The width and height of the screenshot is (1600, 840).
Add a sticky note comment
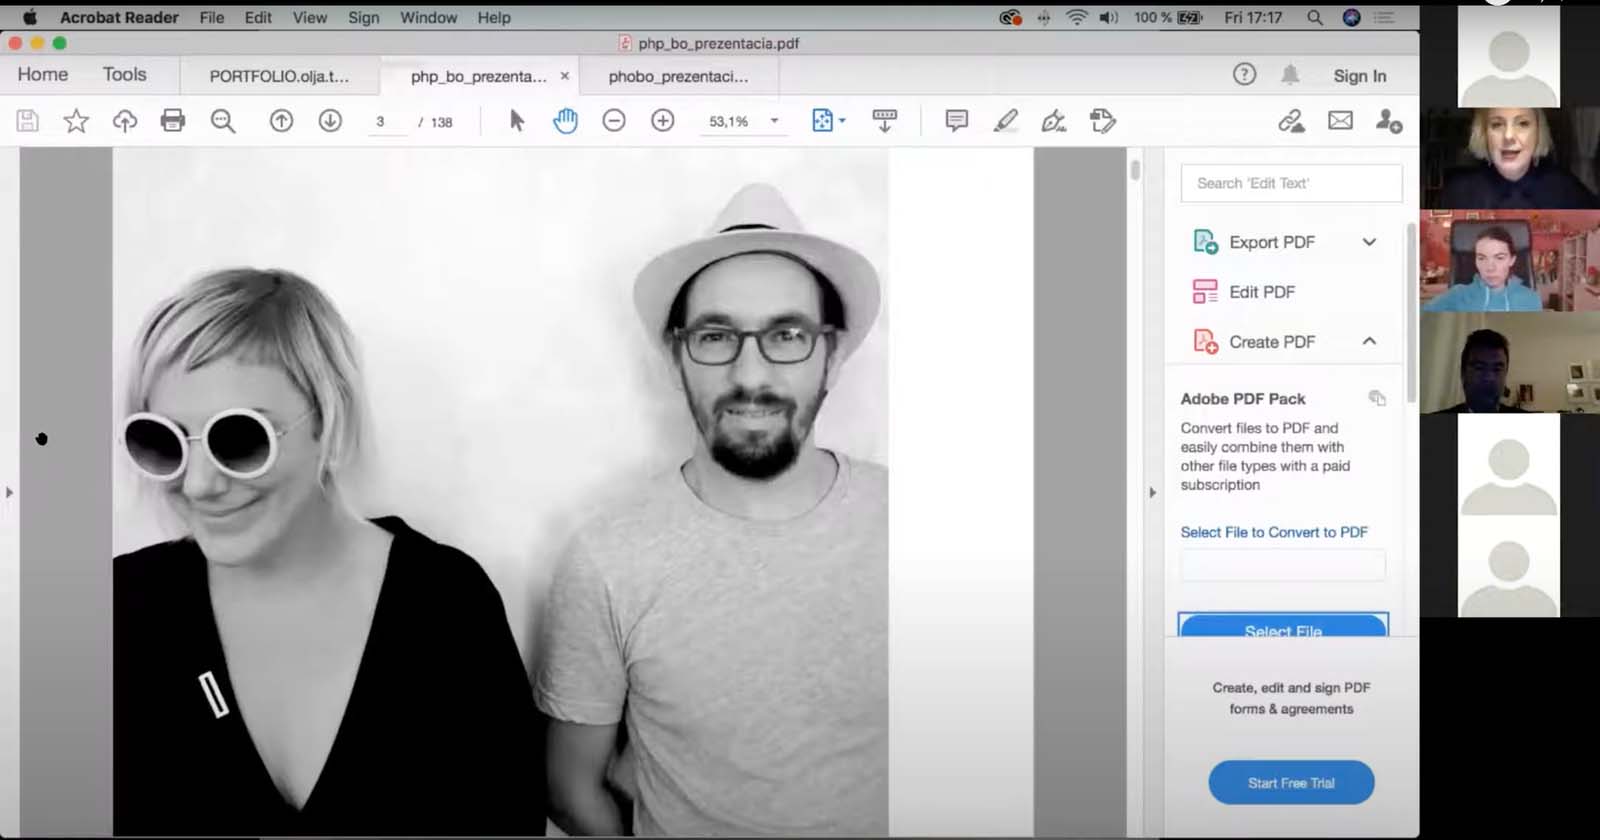[x=956, y=121]
